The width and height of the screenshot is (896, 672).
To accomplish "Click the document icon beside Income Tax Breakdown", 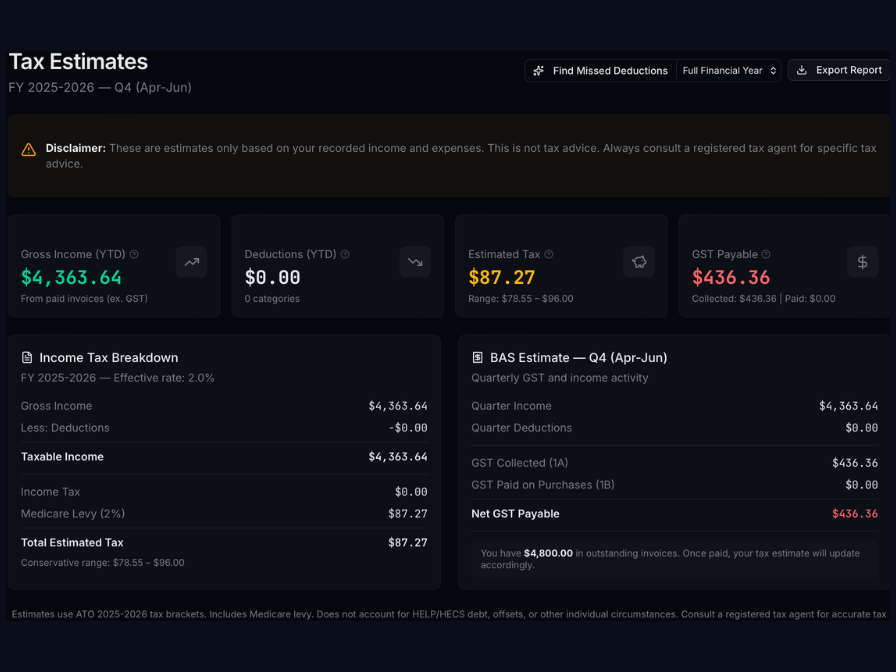I will (27, 358).
